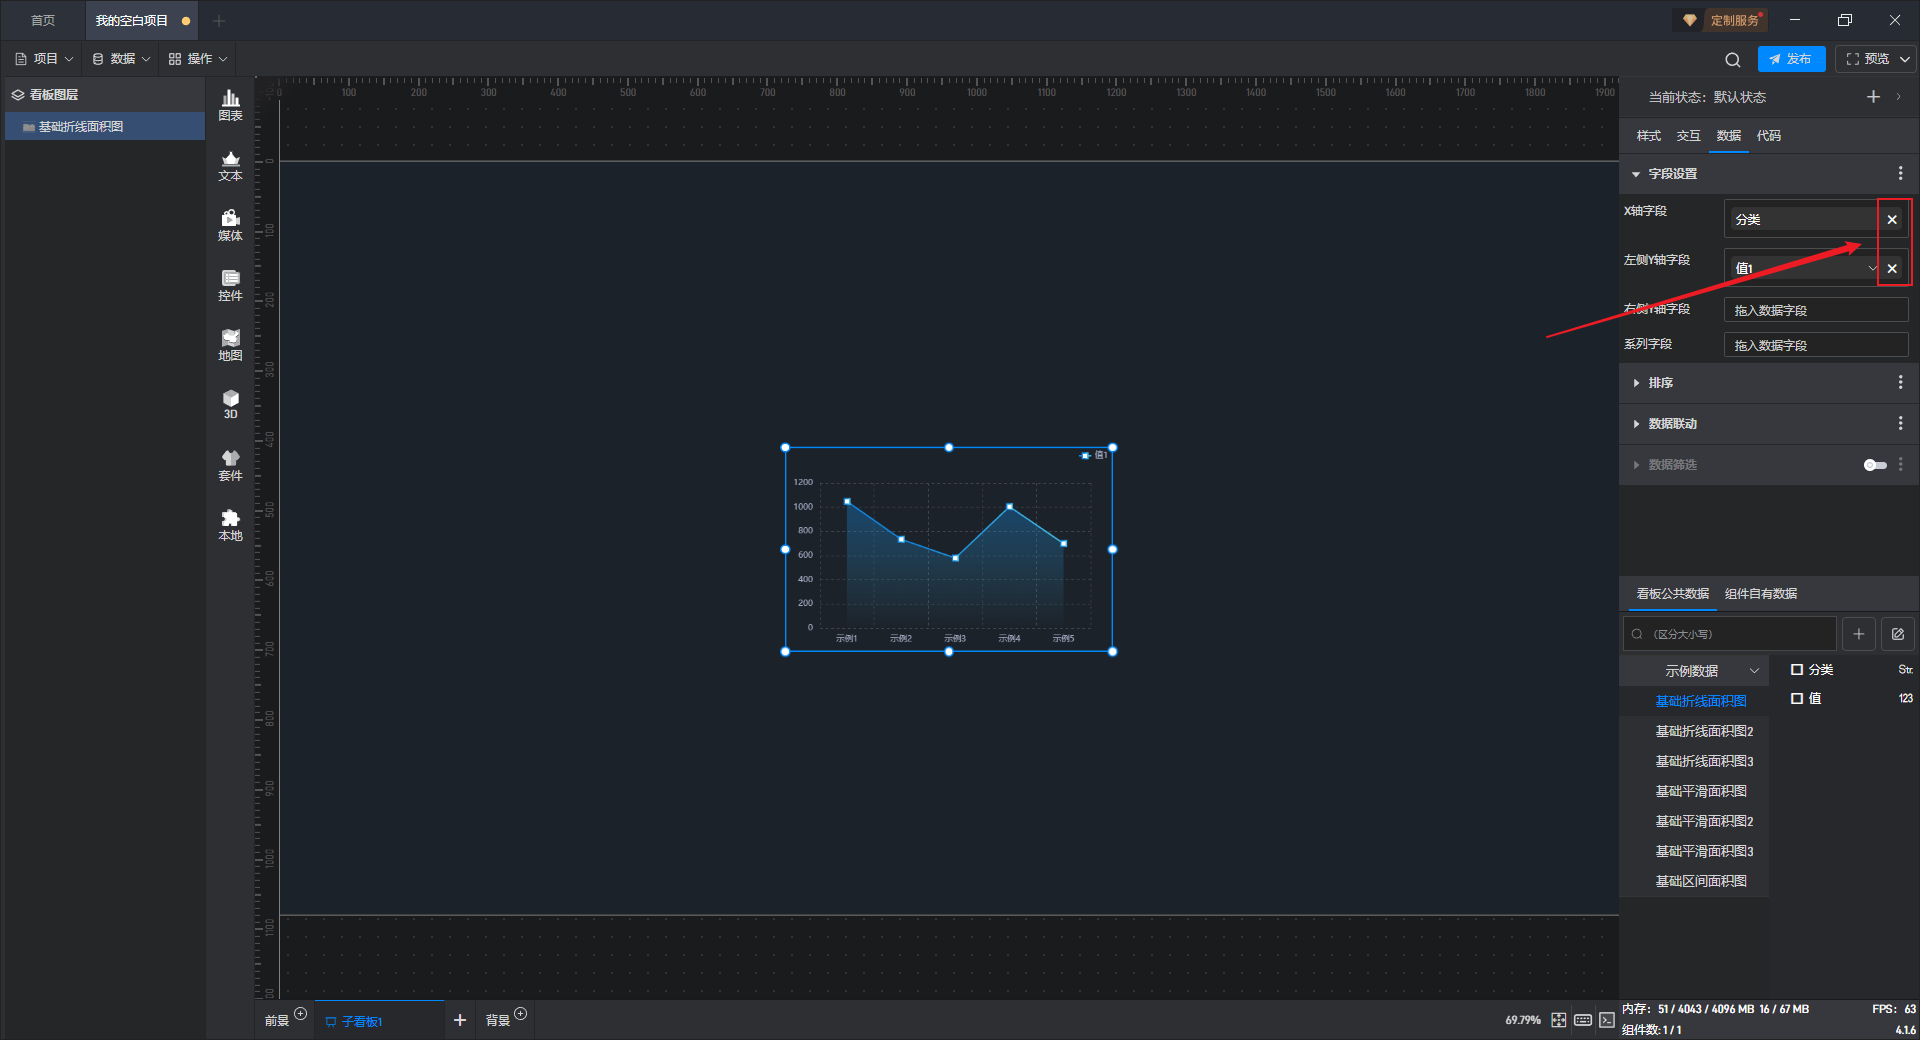
Task: Open the 控件 controls panel
Action: [230, 285]
